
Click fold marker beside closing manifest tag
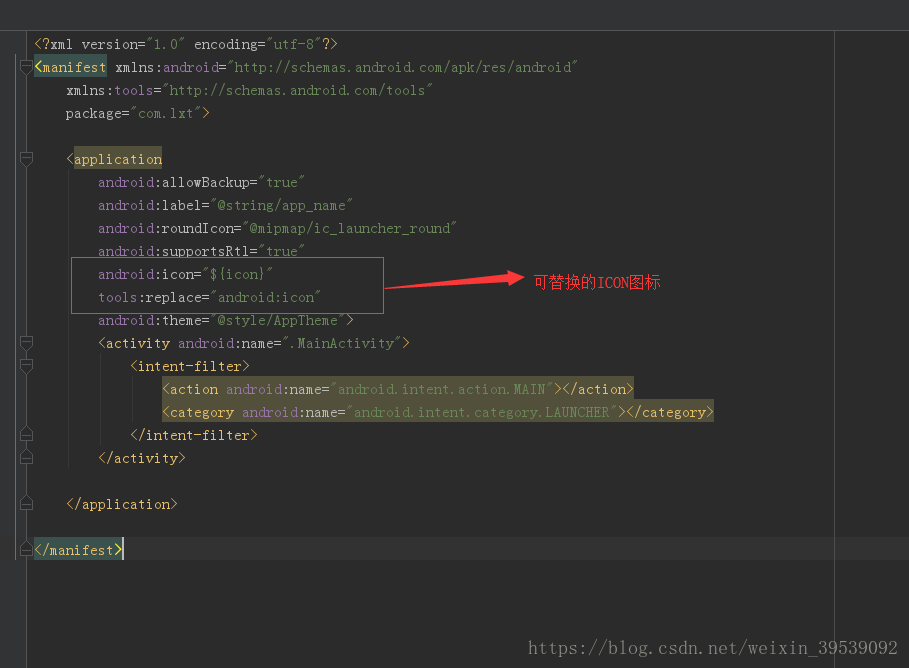tap(26, 550)
